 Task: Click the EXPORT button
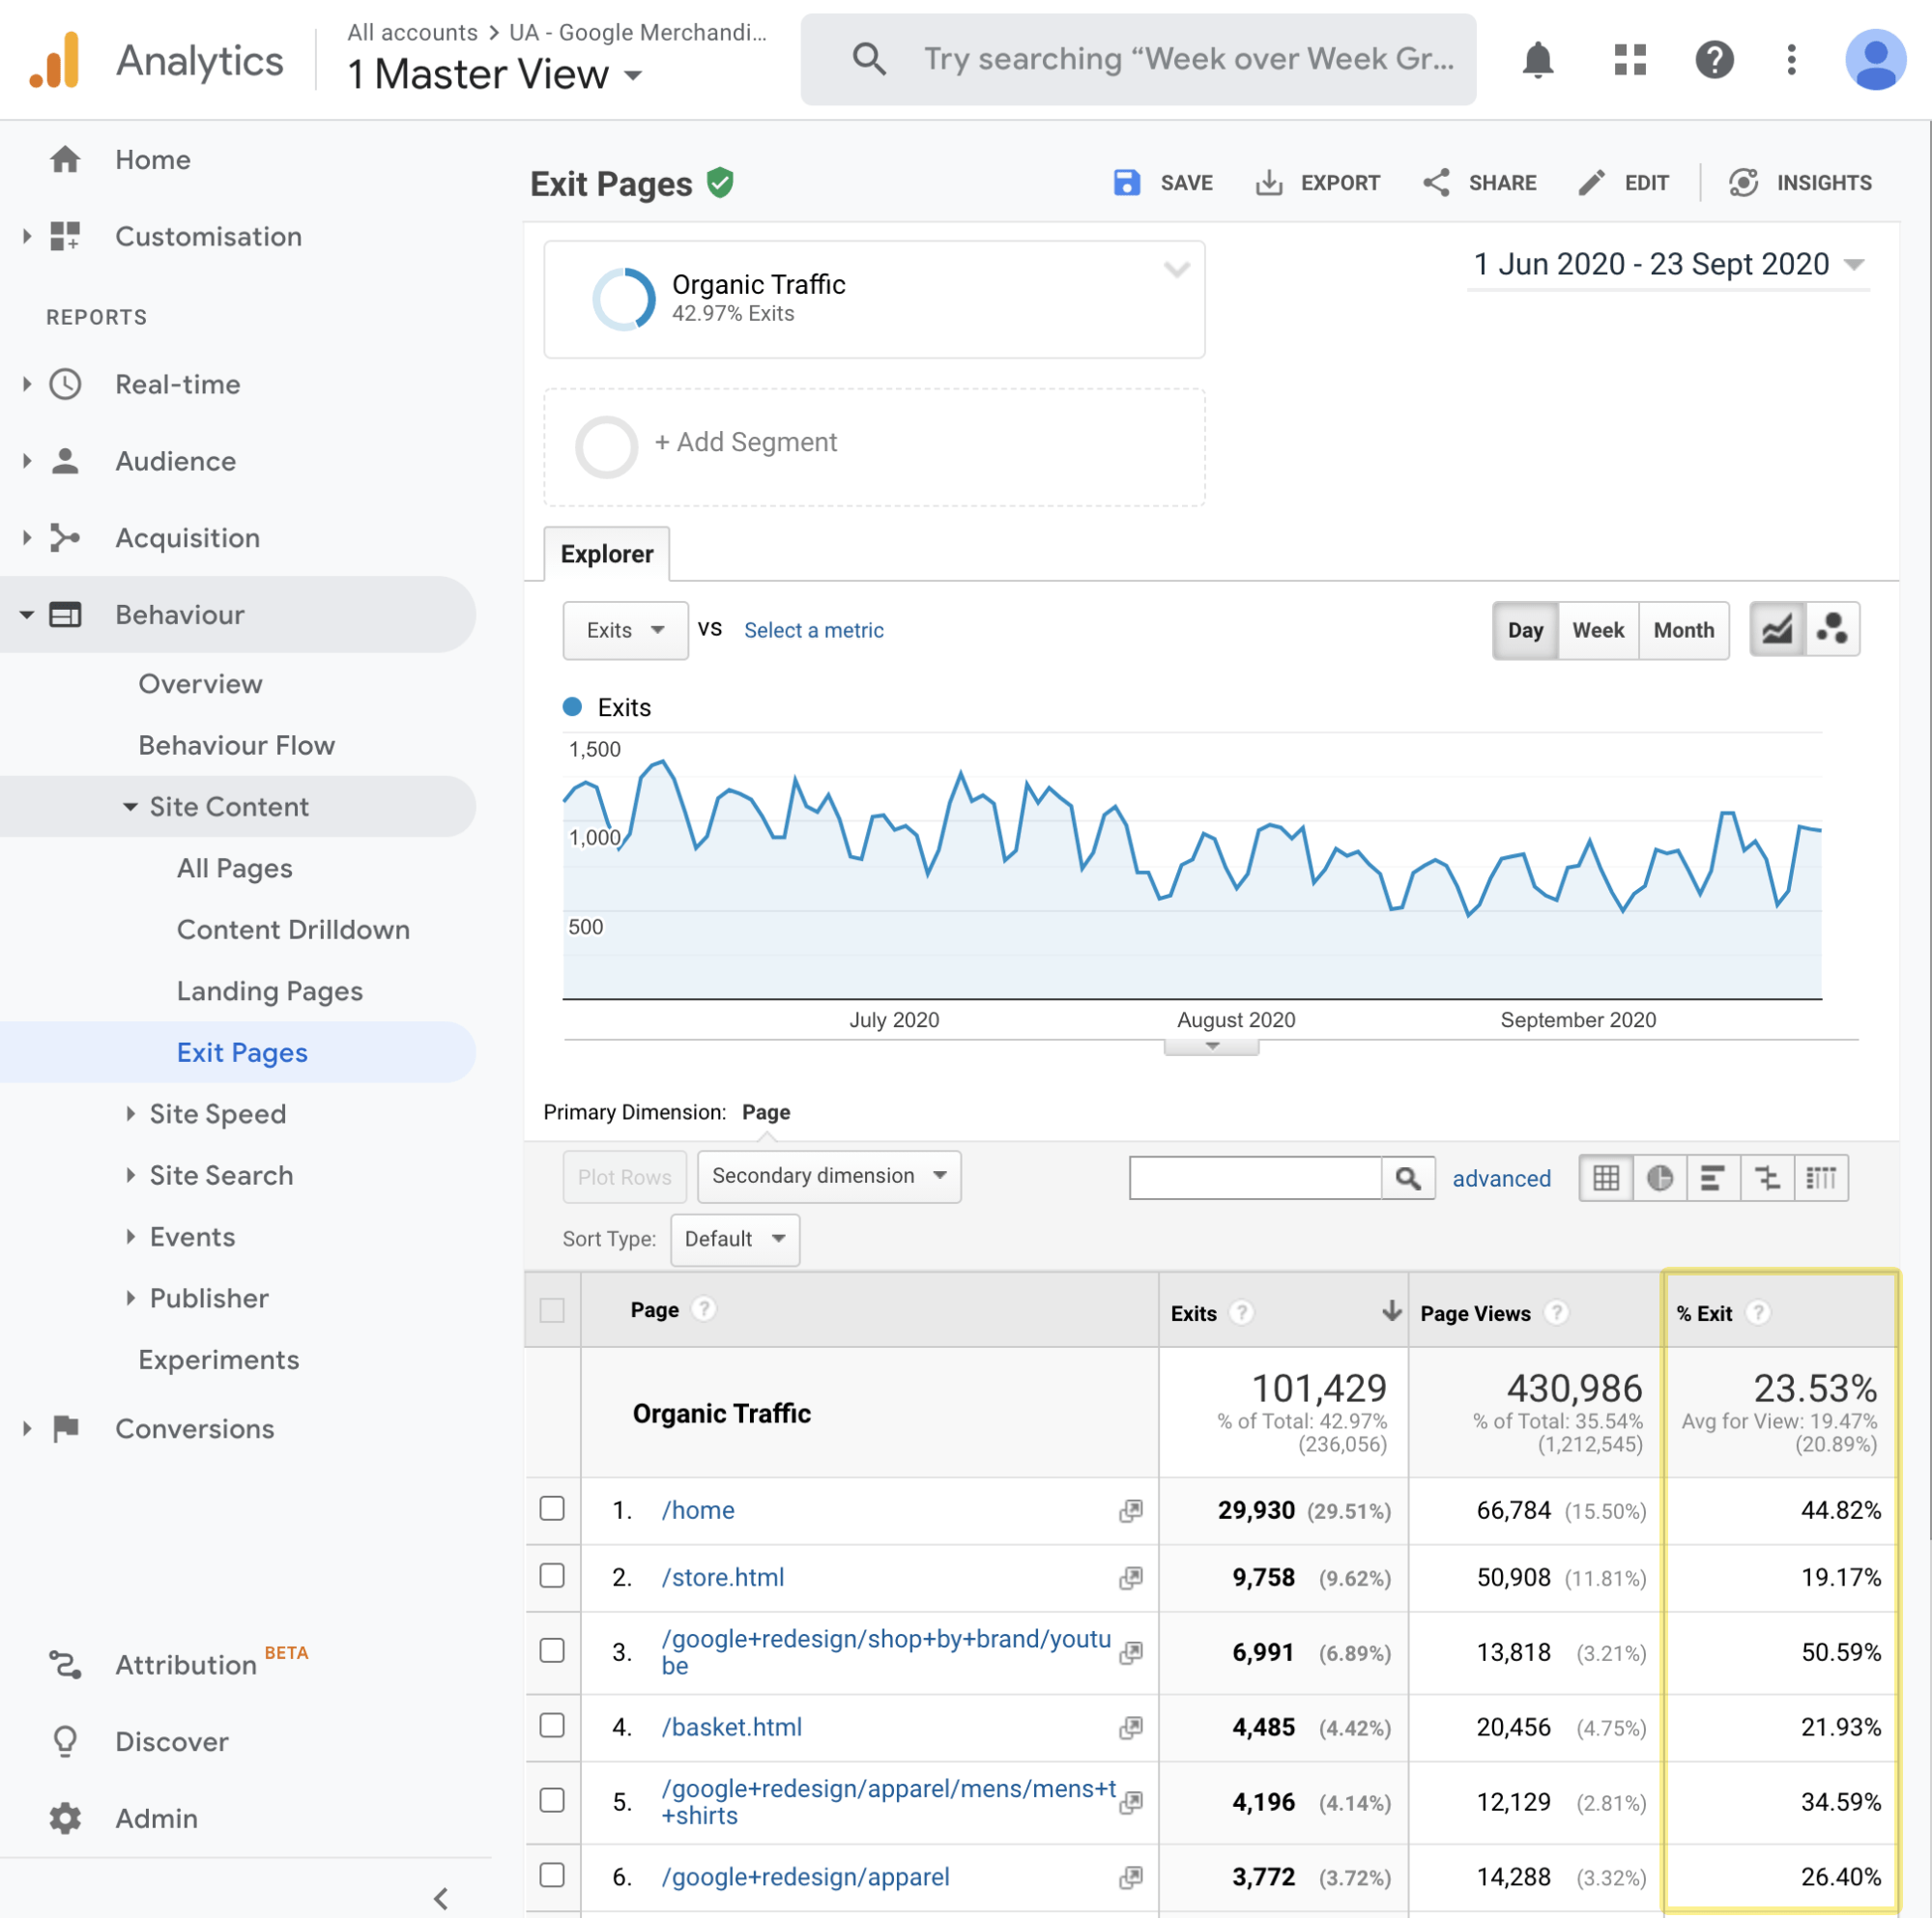1317,183
